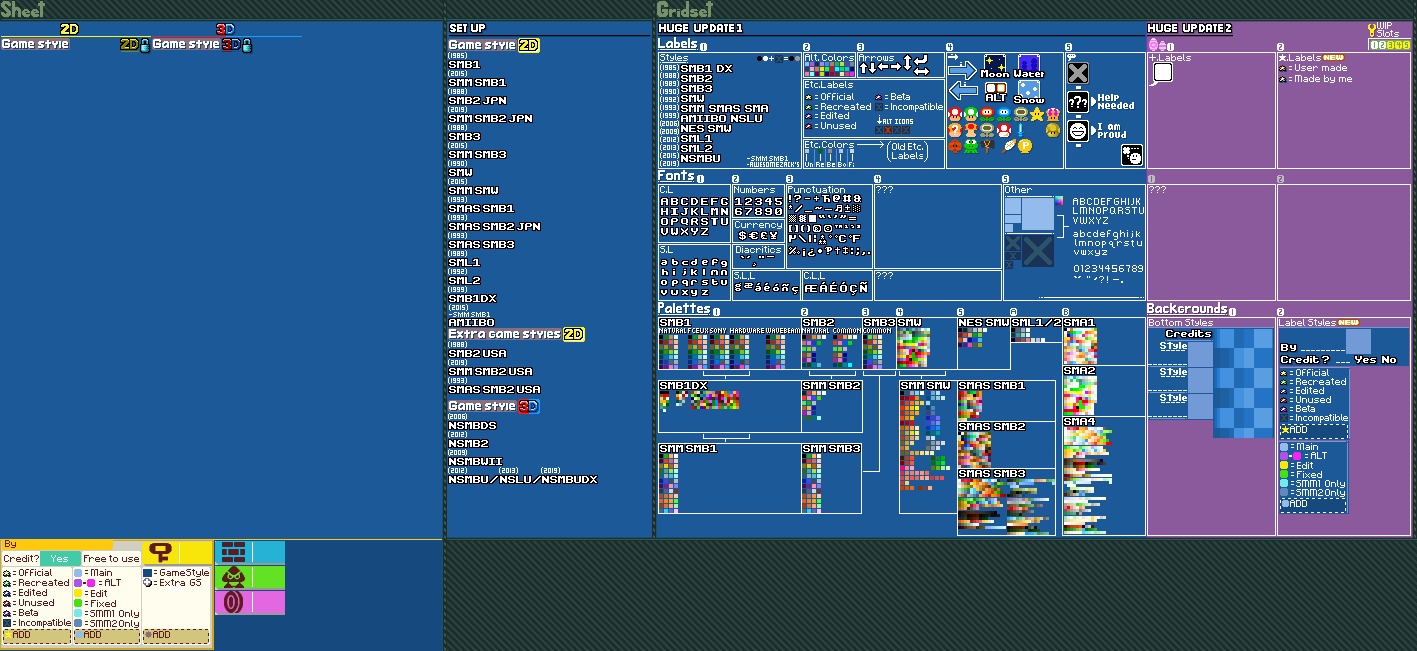1417x651 pixels.
Task: Select AMIIBO in the SET UP list
Action: pyautogui.click(x=471, y=322)
